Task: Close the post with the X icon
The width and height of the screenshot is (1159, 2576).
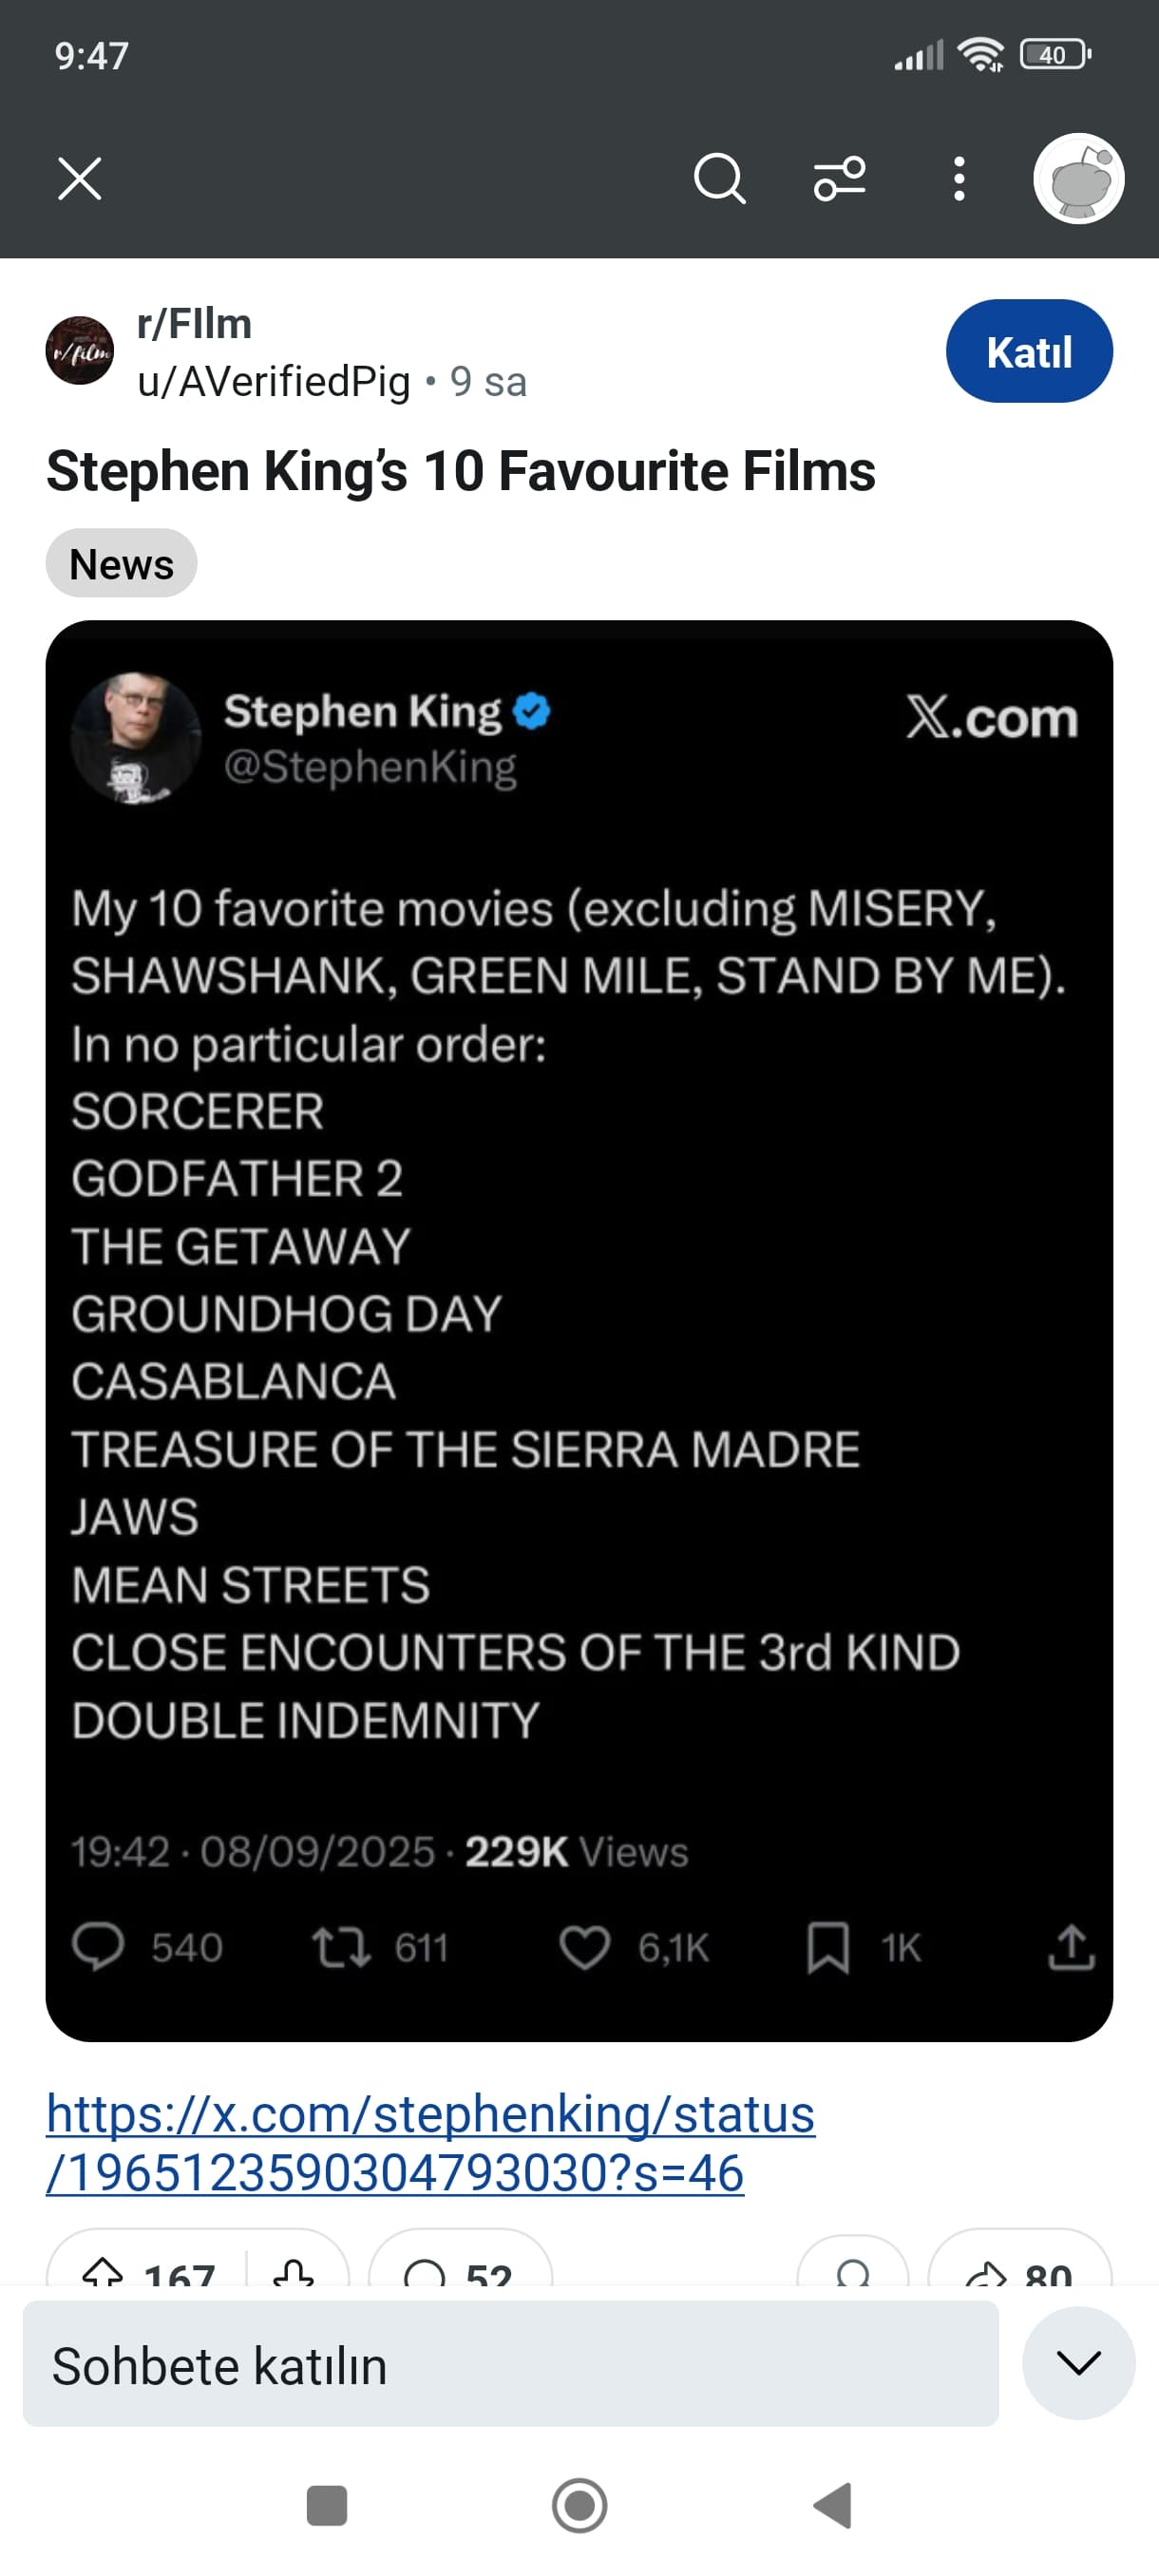Action: tap(80, 180)
